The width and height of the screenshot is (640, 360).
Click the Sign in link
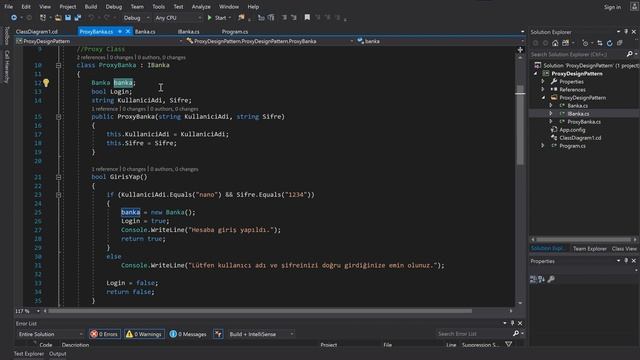coord(612,7)
